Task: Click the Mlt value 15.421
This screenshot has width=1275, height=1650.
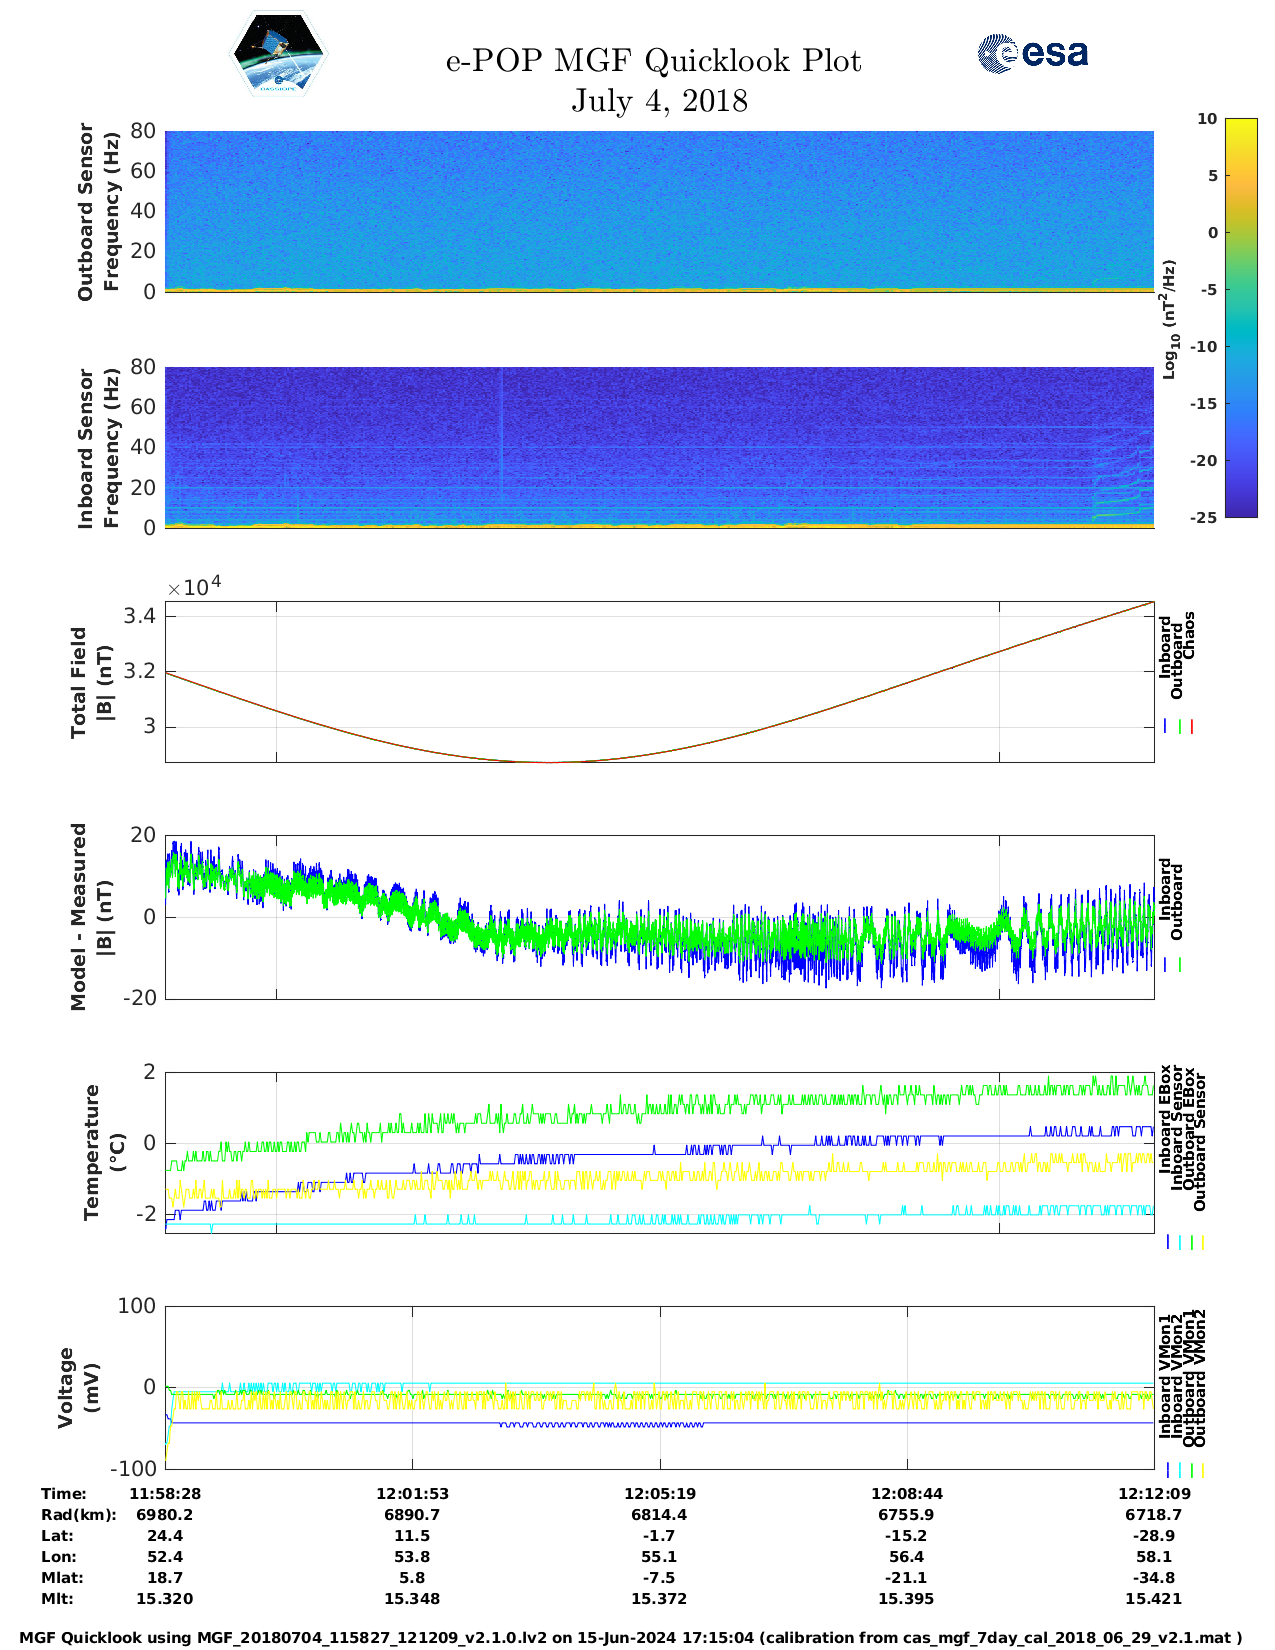Action: click(1153, 1599)
